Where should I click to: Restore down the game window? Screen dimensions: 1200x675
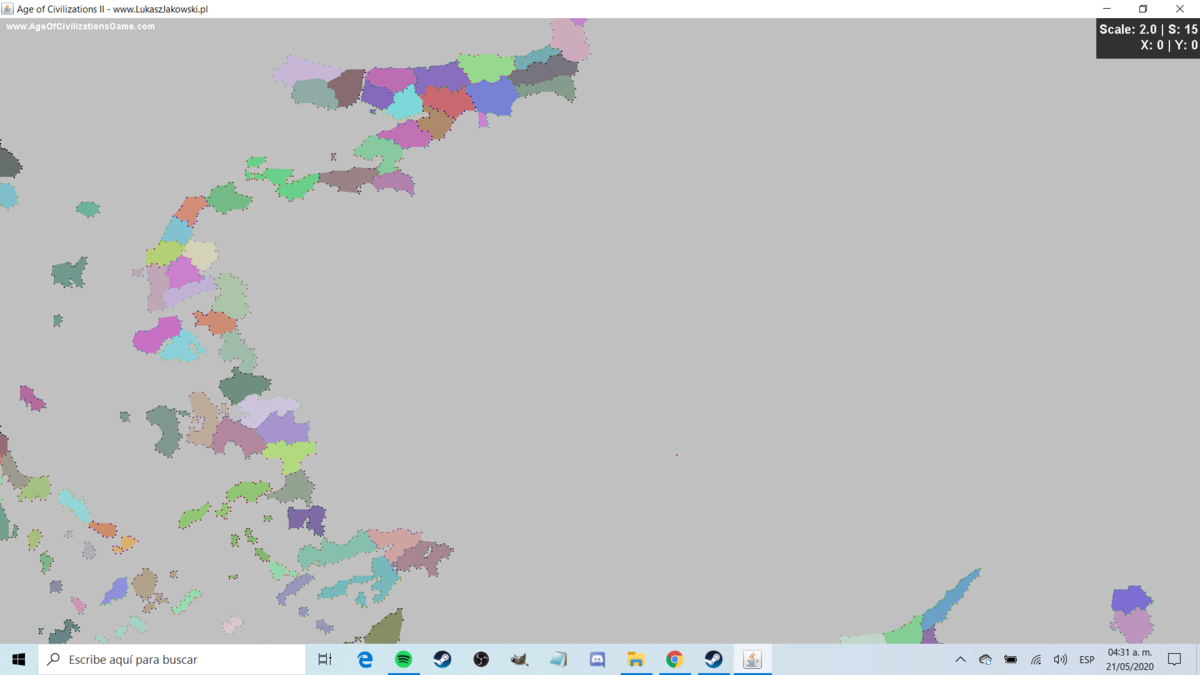click(1143, 9)
